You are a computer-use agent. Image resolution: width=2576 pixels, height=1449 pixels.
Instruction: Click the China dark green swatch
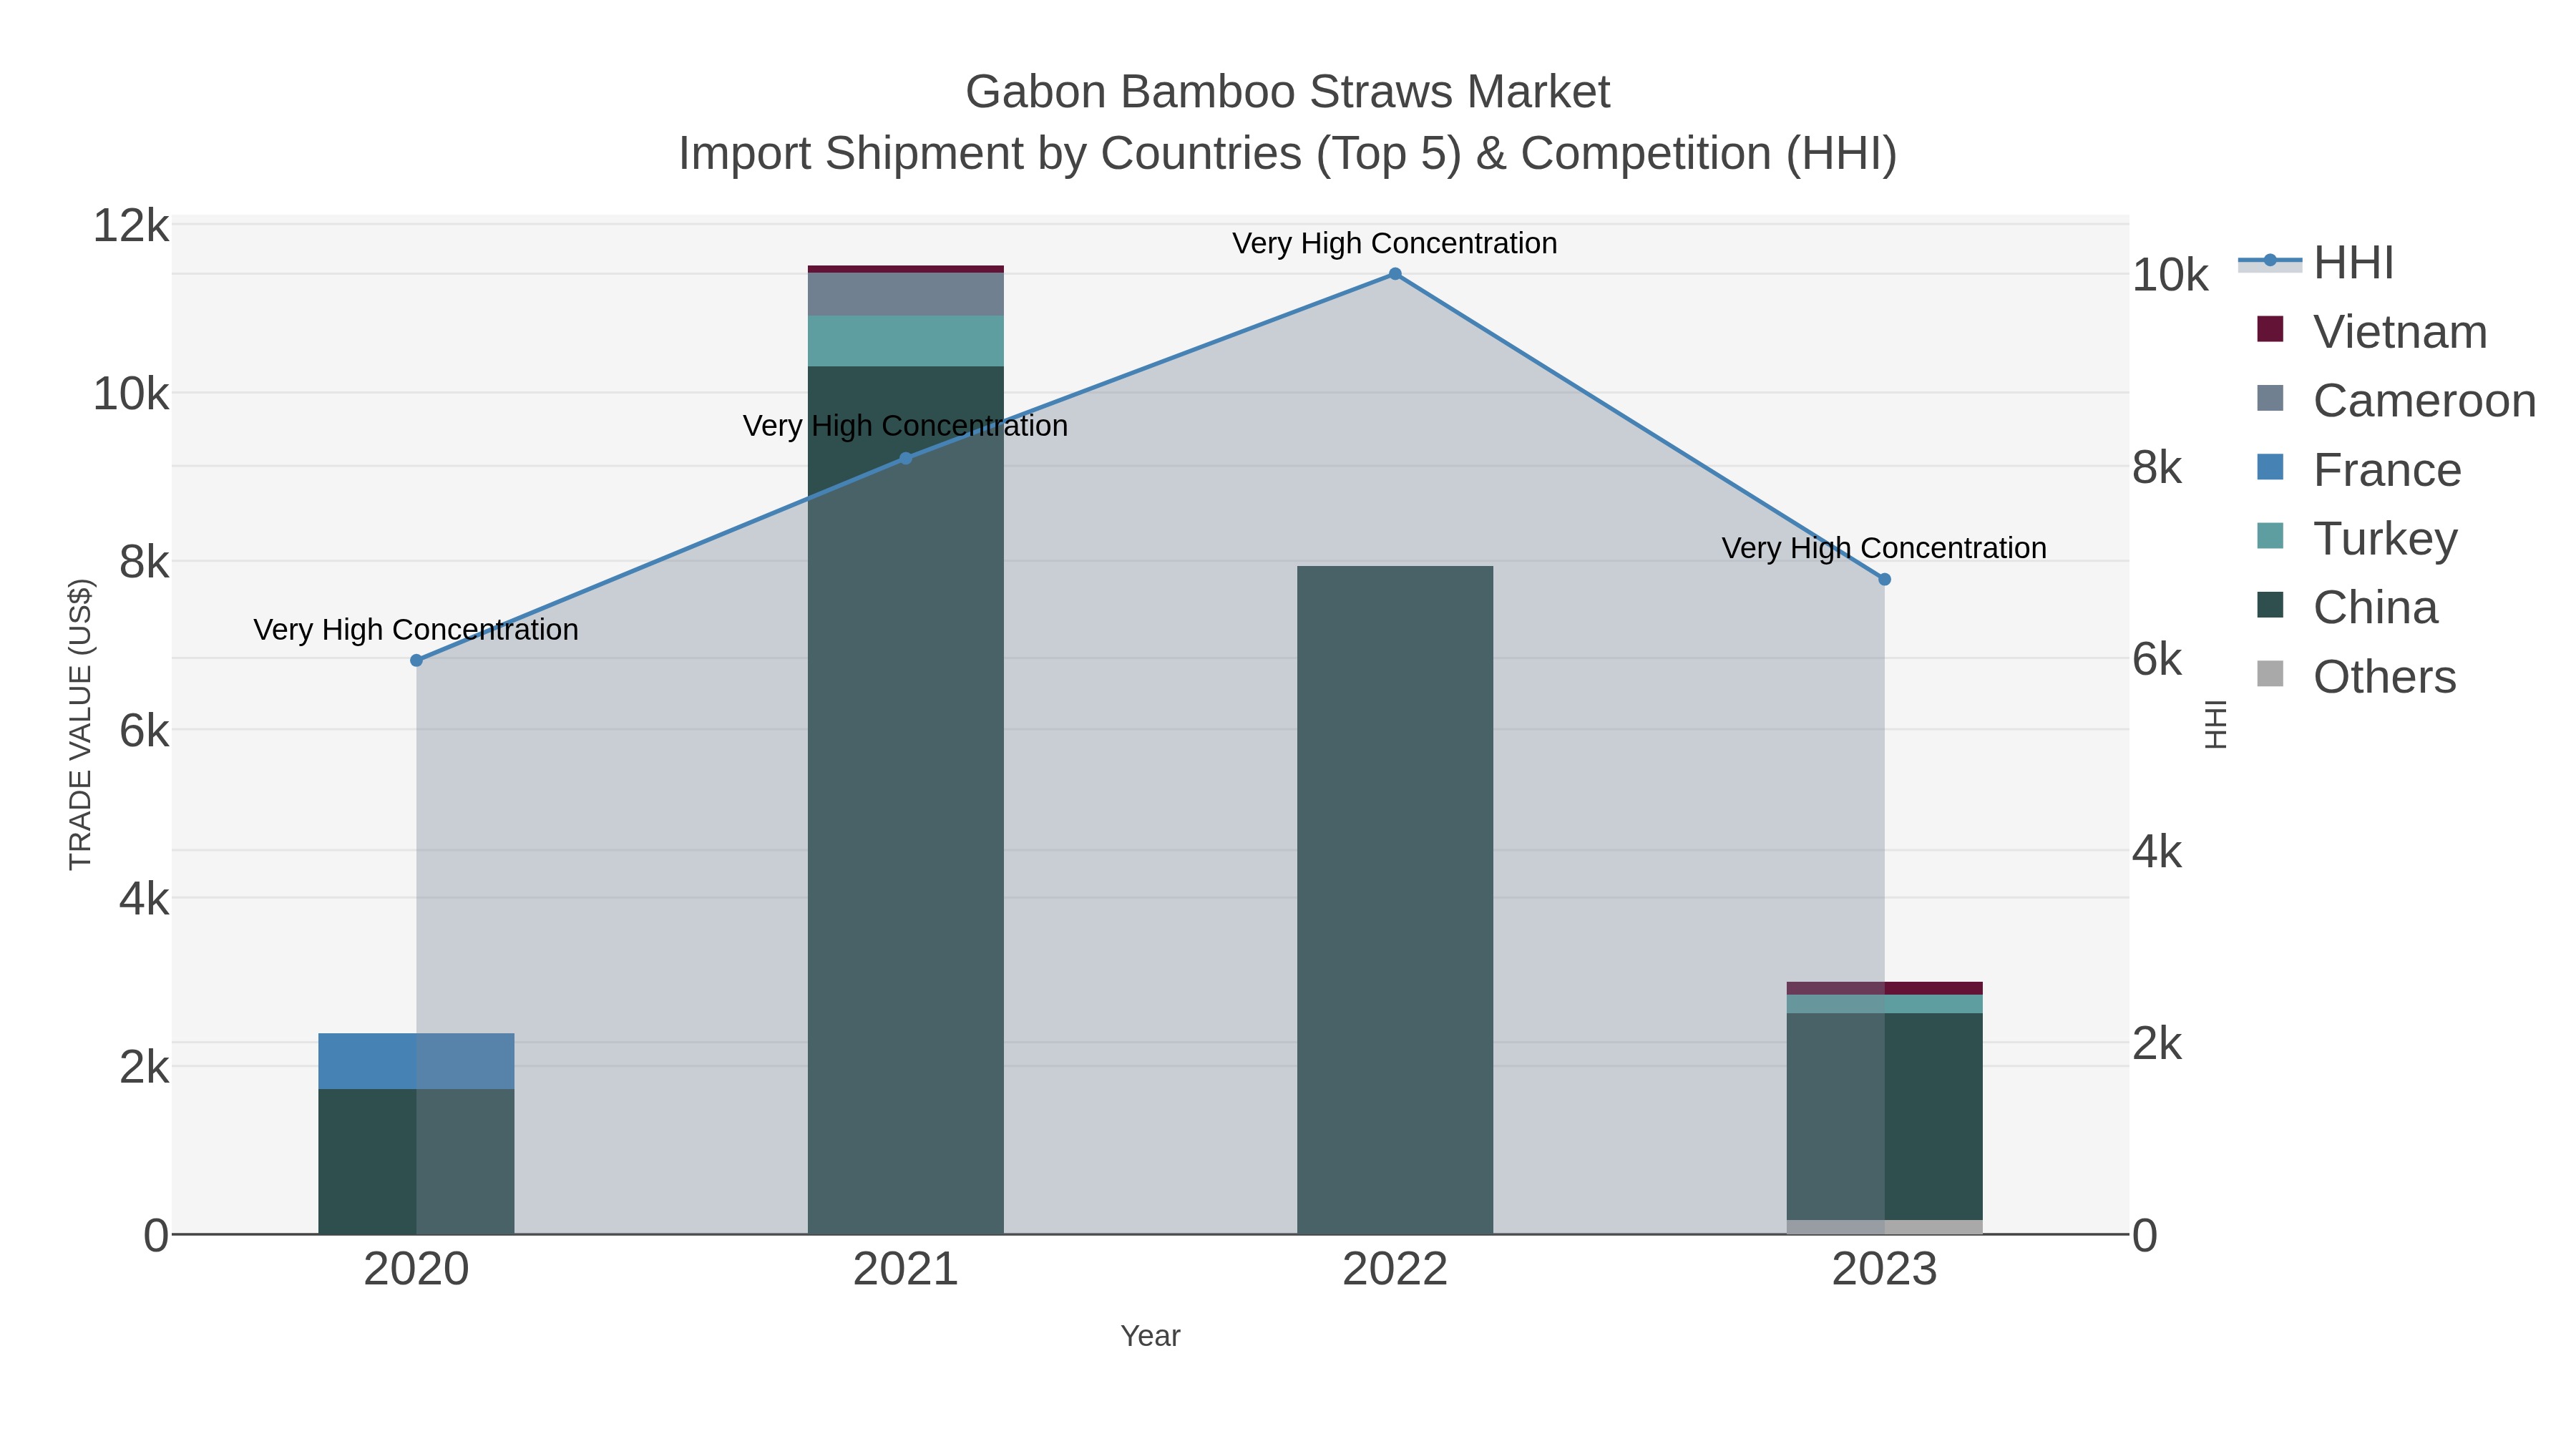tap(2270, 605)
